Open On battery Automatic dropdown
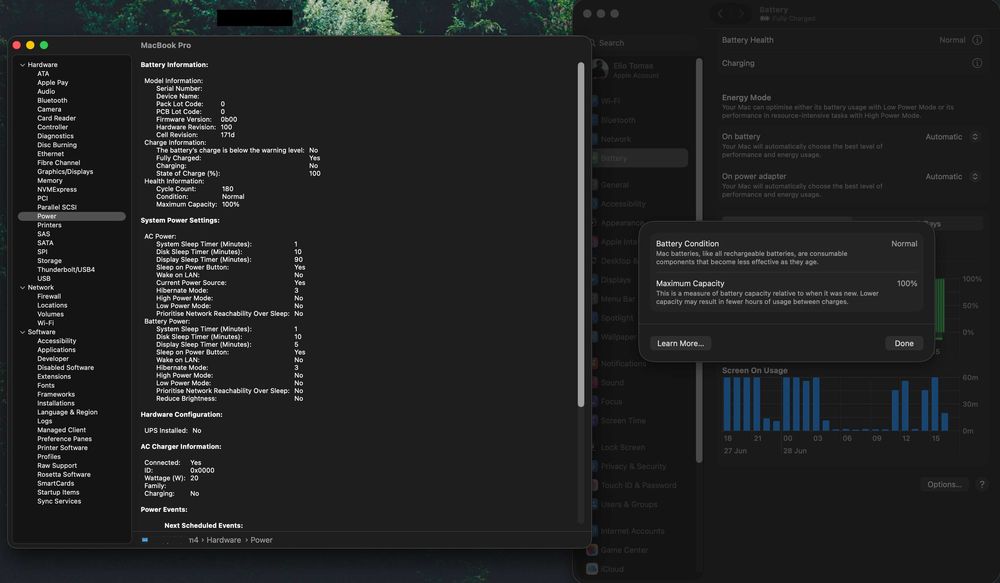 point(952,137)
